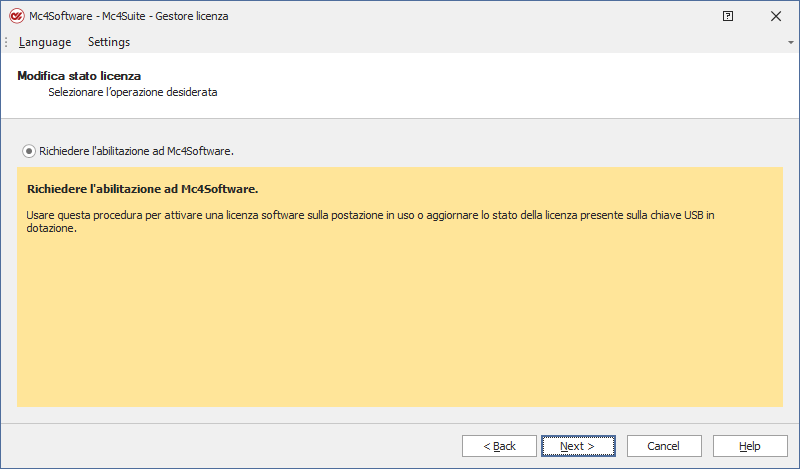This screenshot has height=469, width=800.
Task: Open the Language menu
Action: [45, 42]
